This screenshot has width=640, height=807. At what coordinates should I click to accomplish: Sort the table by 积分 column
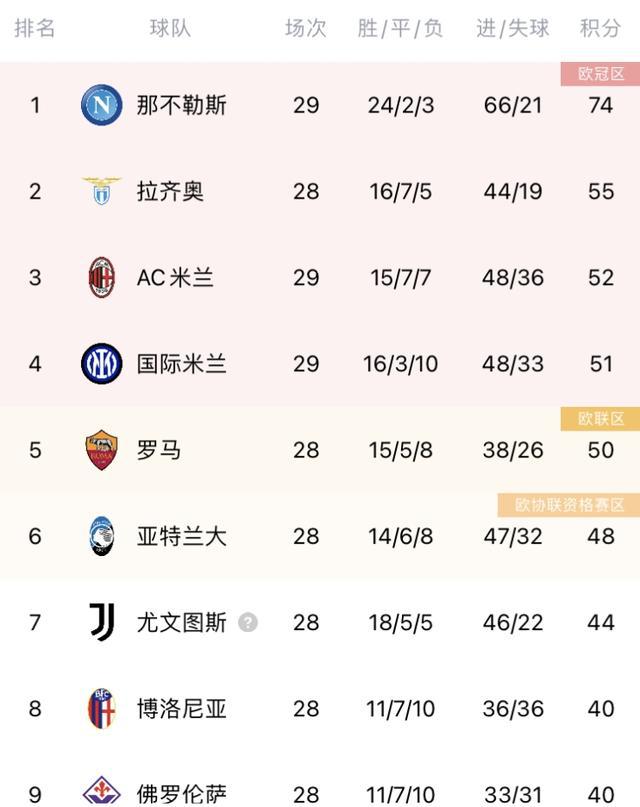599,30
